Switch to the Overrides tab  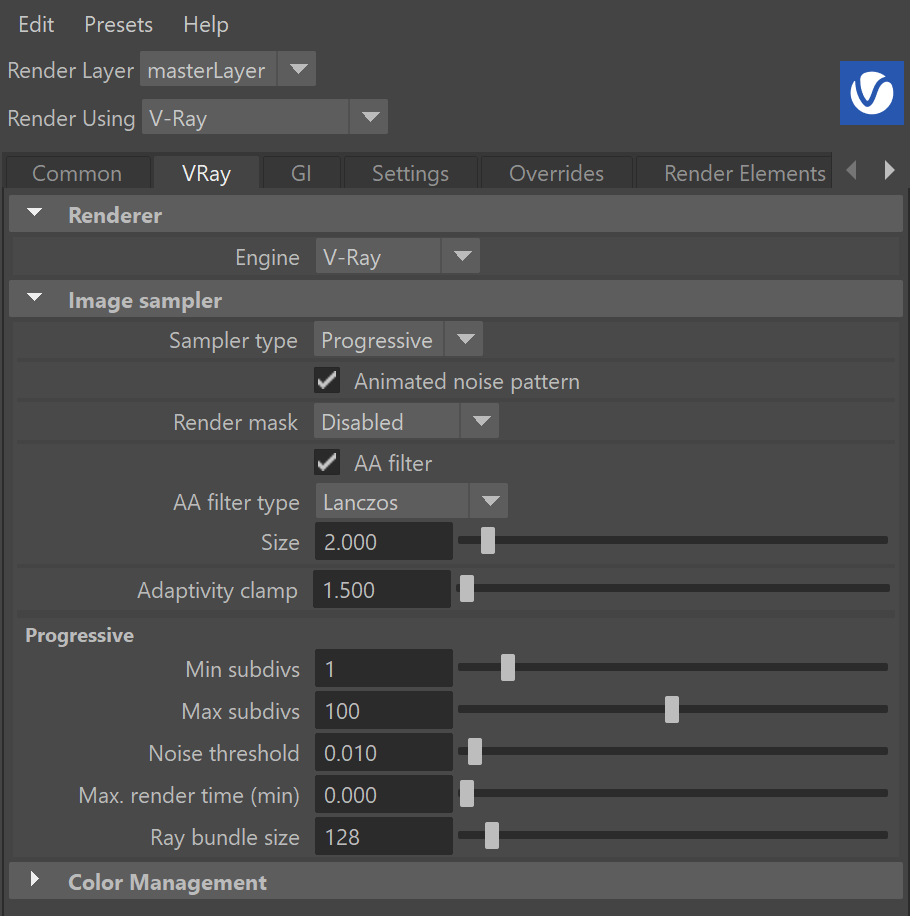pos(556,173)
